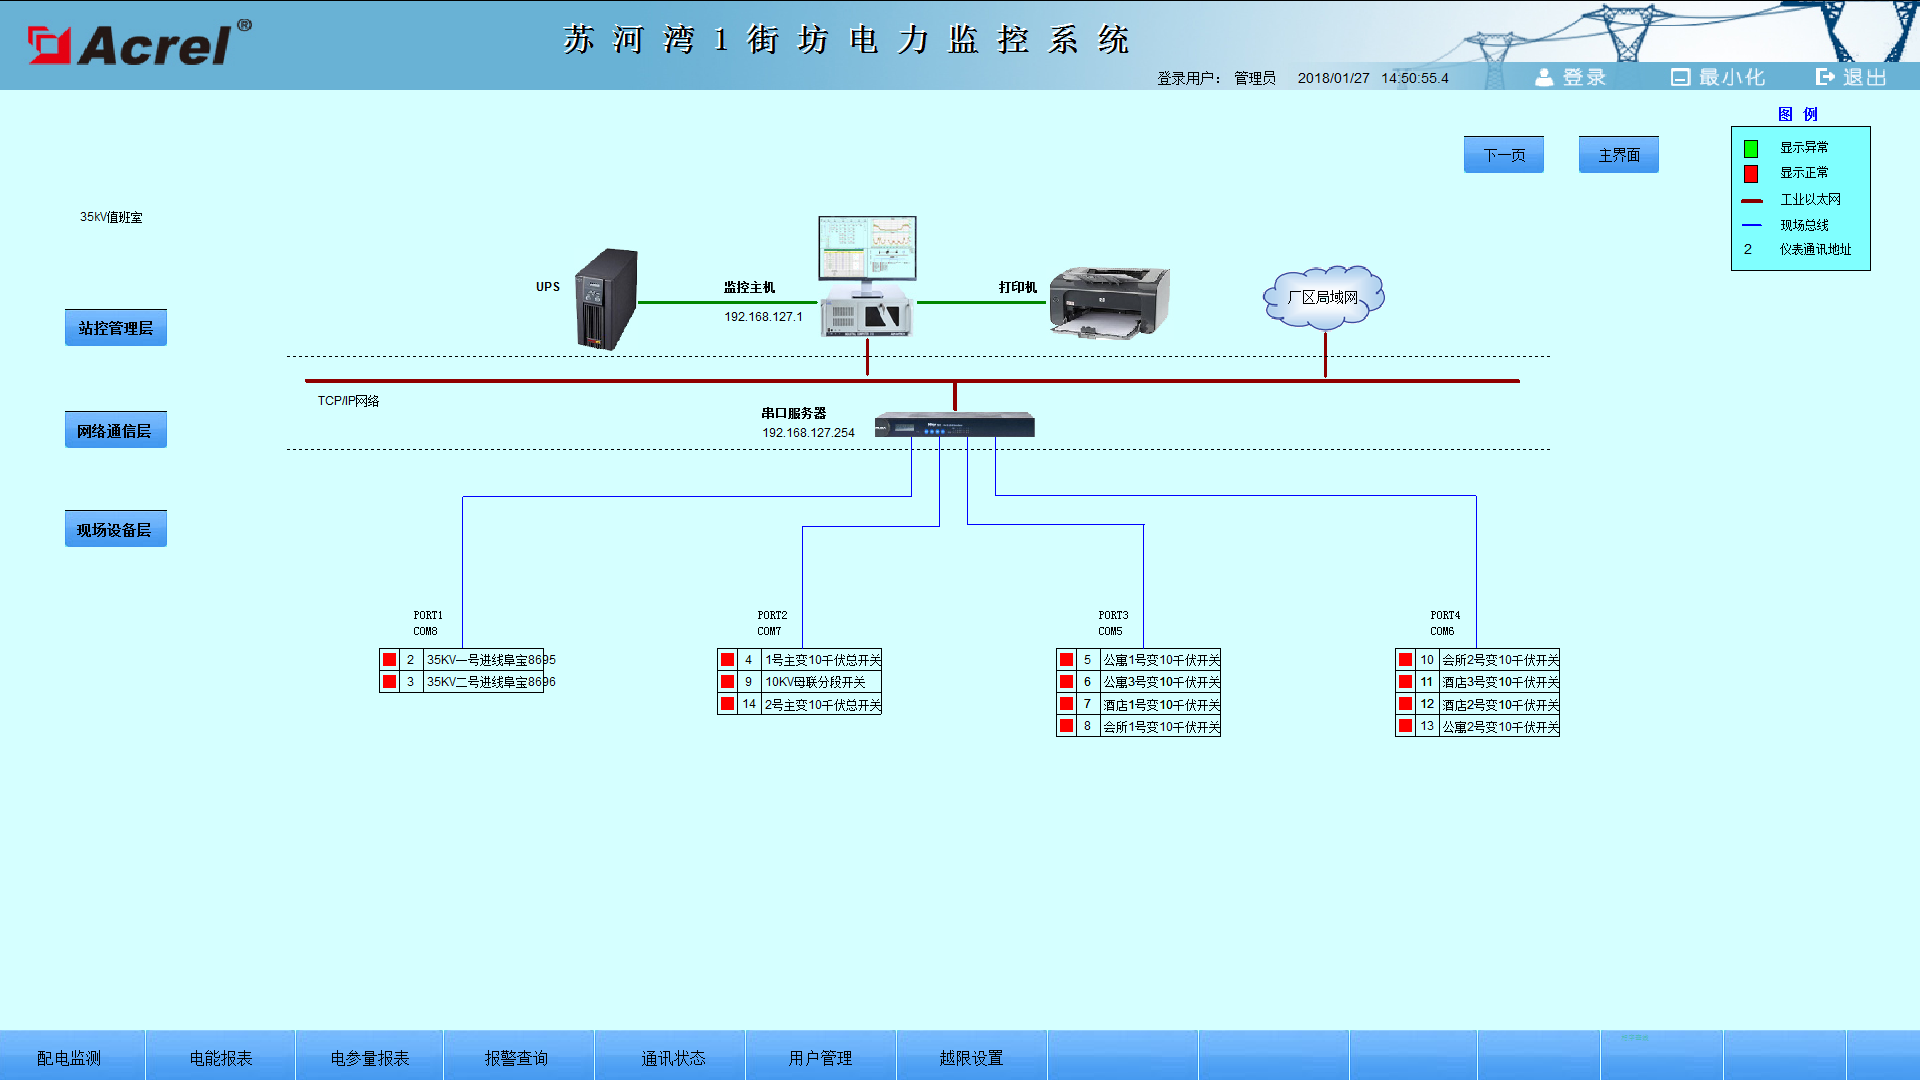
Task: Open the 电参量报表 tab
Action: coord(370,1057)
